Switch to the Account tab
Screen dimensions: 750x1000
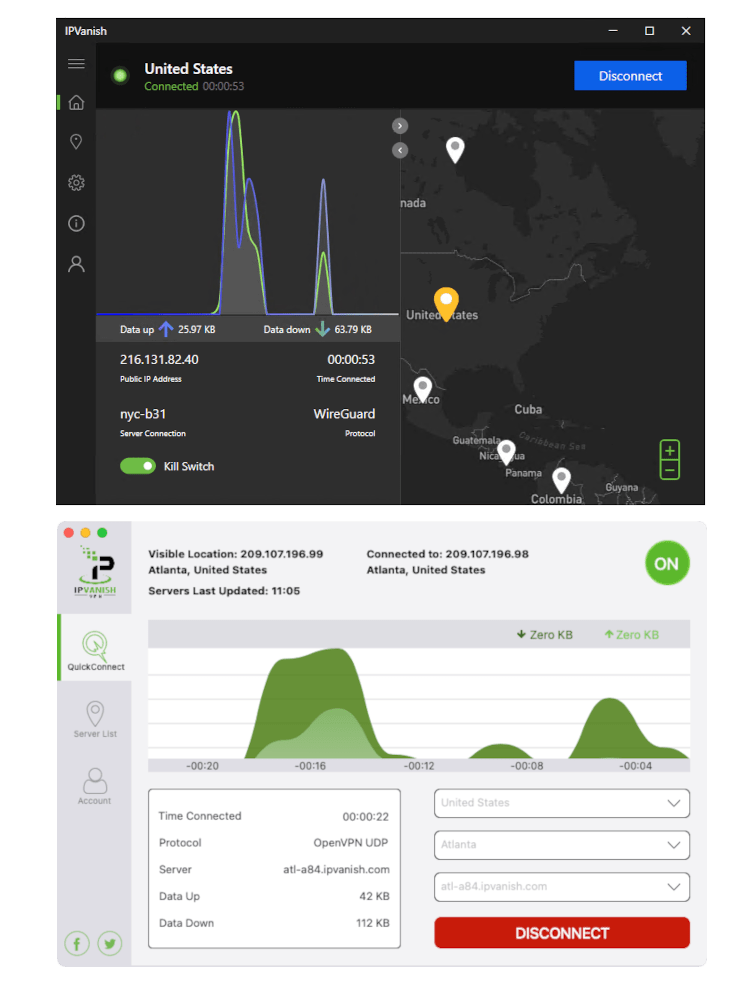[x=94, y=786]
